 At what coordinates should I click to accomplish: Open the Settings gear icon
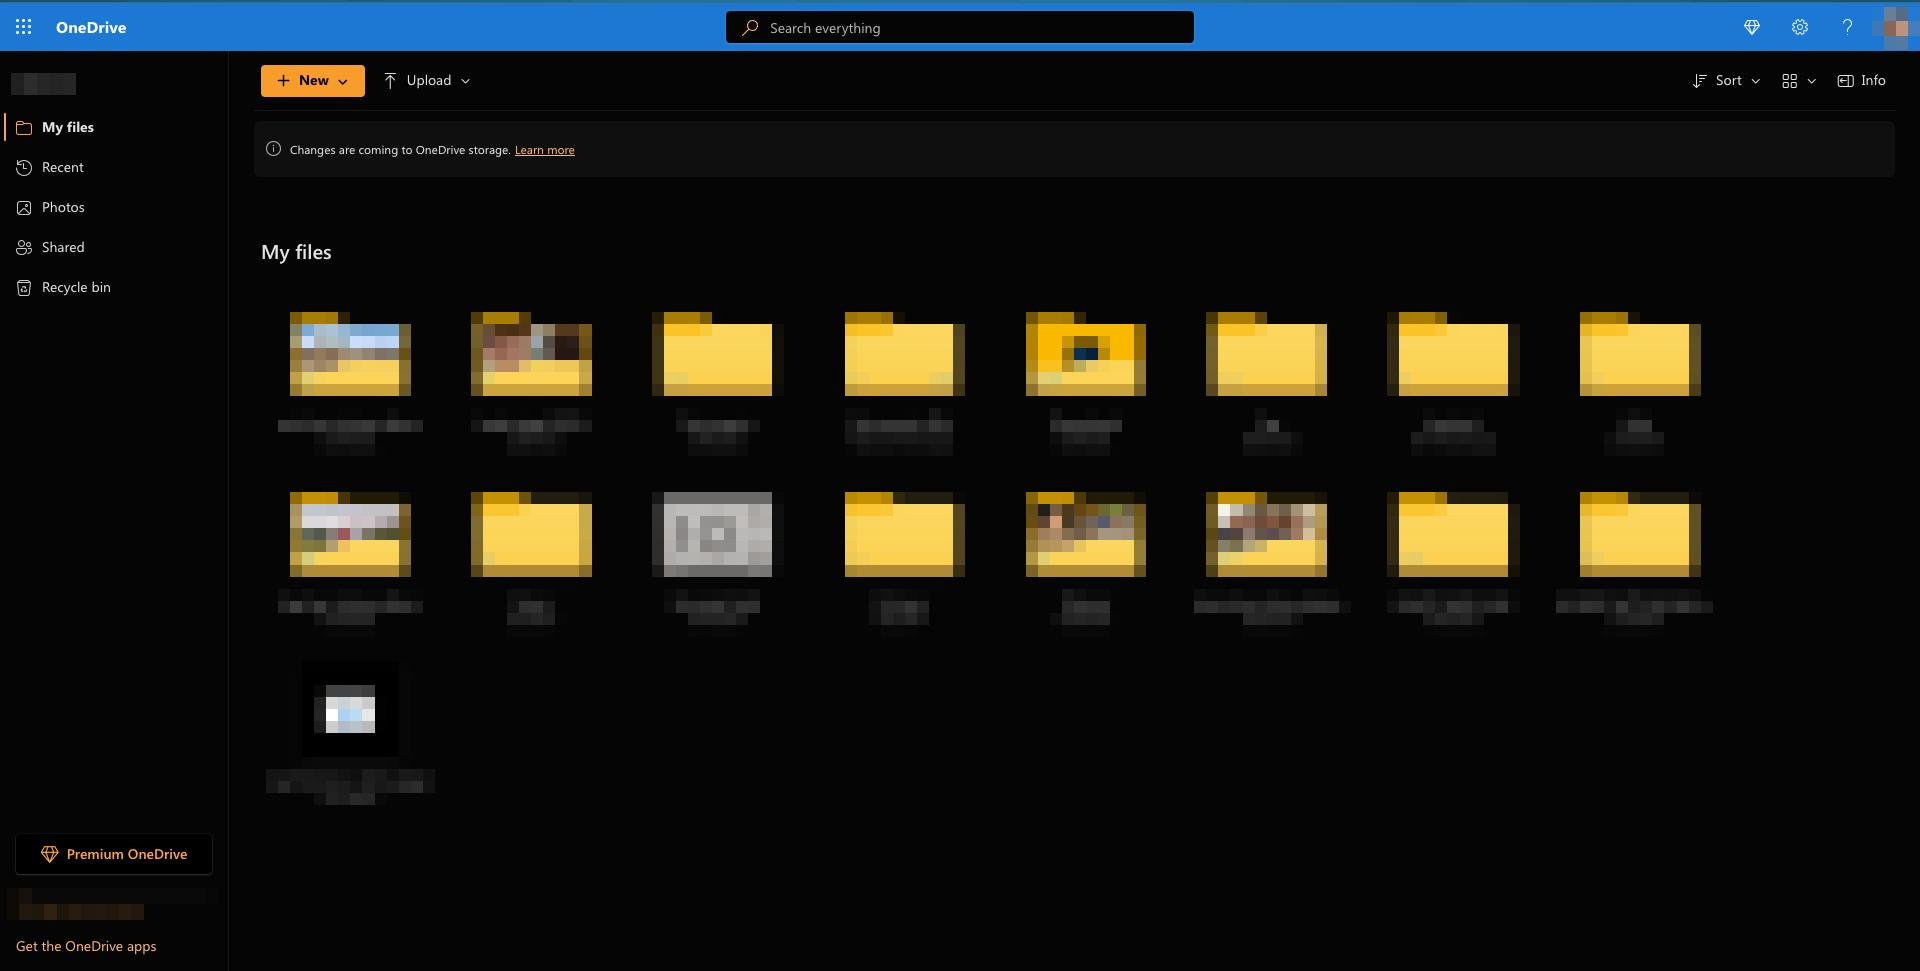[1800, 27]
